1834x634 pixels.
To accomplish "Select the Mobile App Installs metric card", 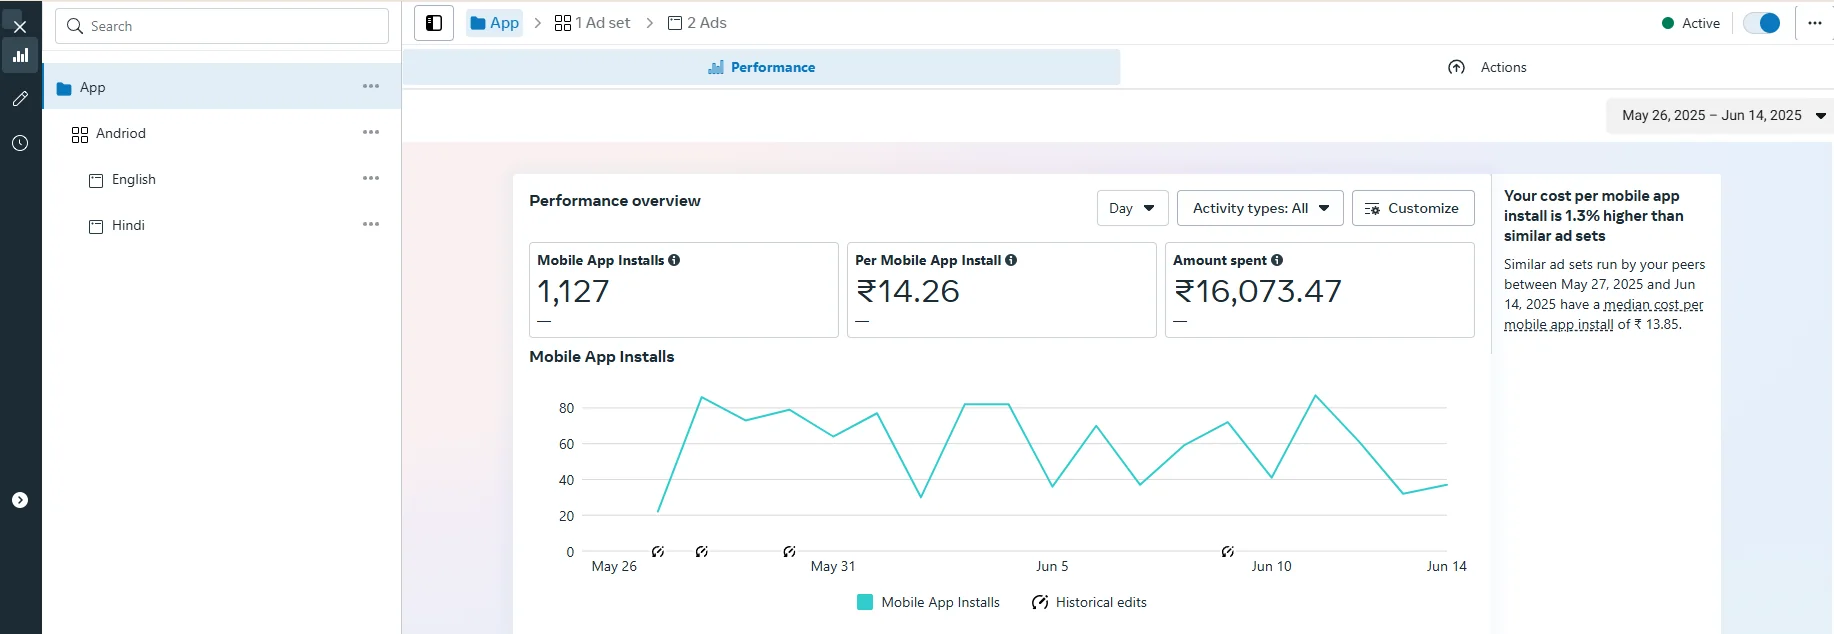I will 684,290.
